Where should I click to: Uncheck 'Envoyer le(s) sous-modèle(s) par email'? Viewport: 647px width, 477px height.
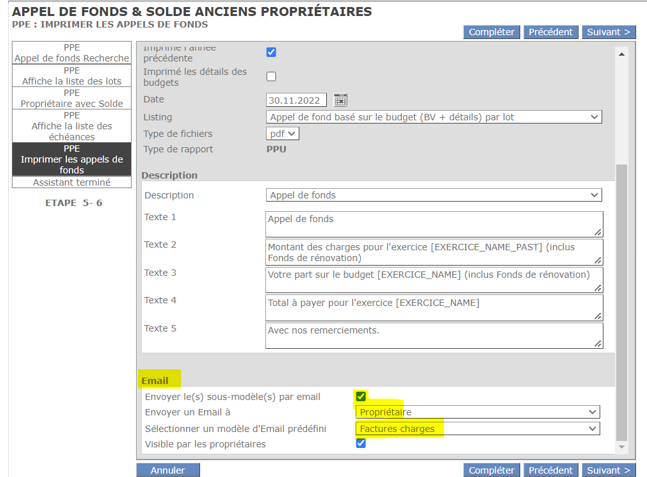(x=361, y=397)
